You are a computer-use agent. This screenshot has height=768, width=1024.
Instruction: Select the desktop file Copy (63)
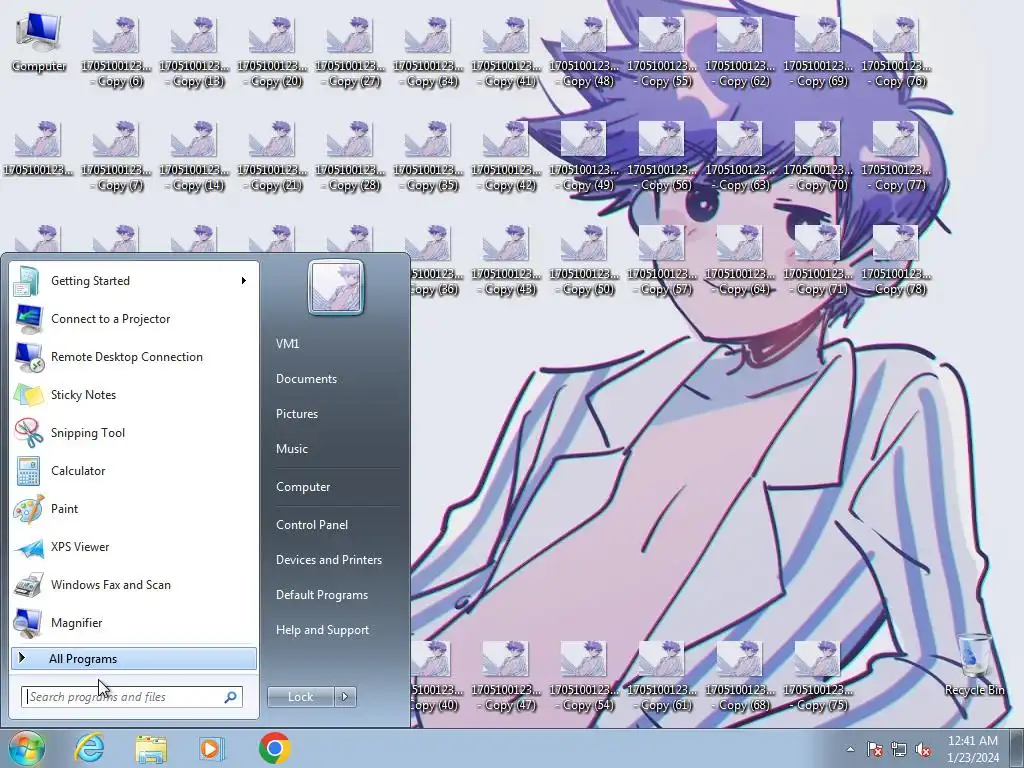coord(740,156)
